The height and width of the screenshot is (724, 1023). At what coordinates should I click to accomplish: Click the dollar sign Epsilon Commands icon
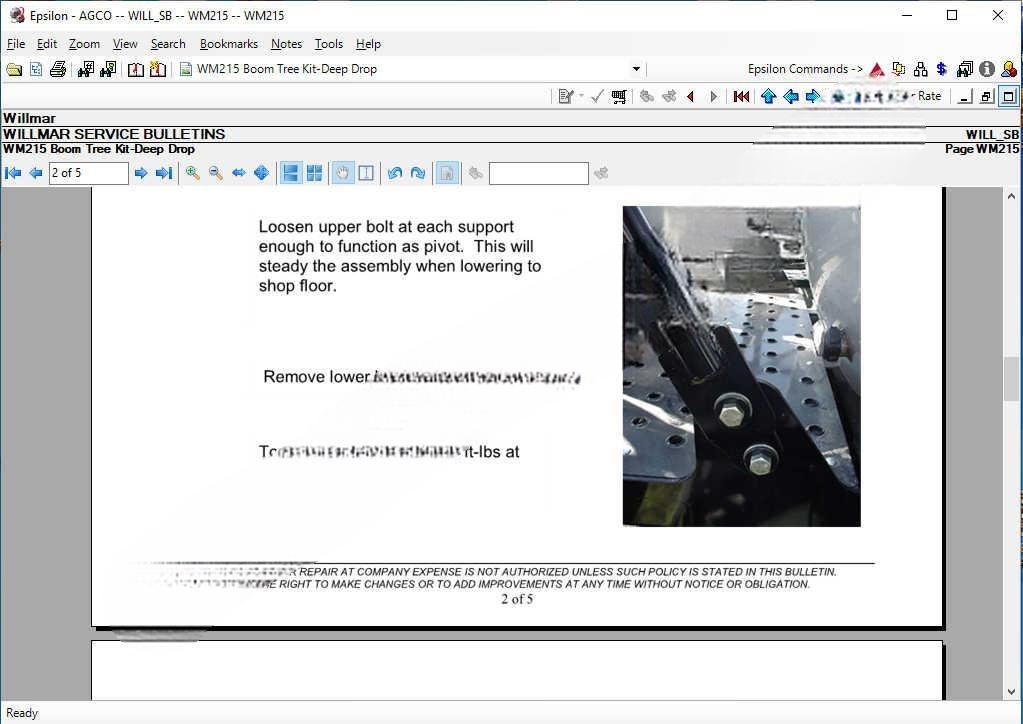point(941,69)
